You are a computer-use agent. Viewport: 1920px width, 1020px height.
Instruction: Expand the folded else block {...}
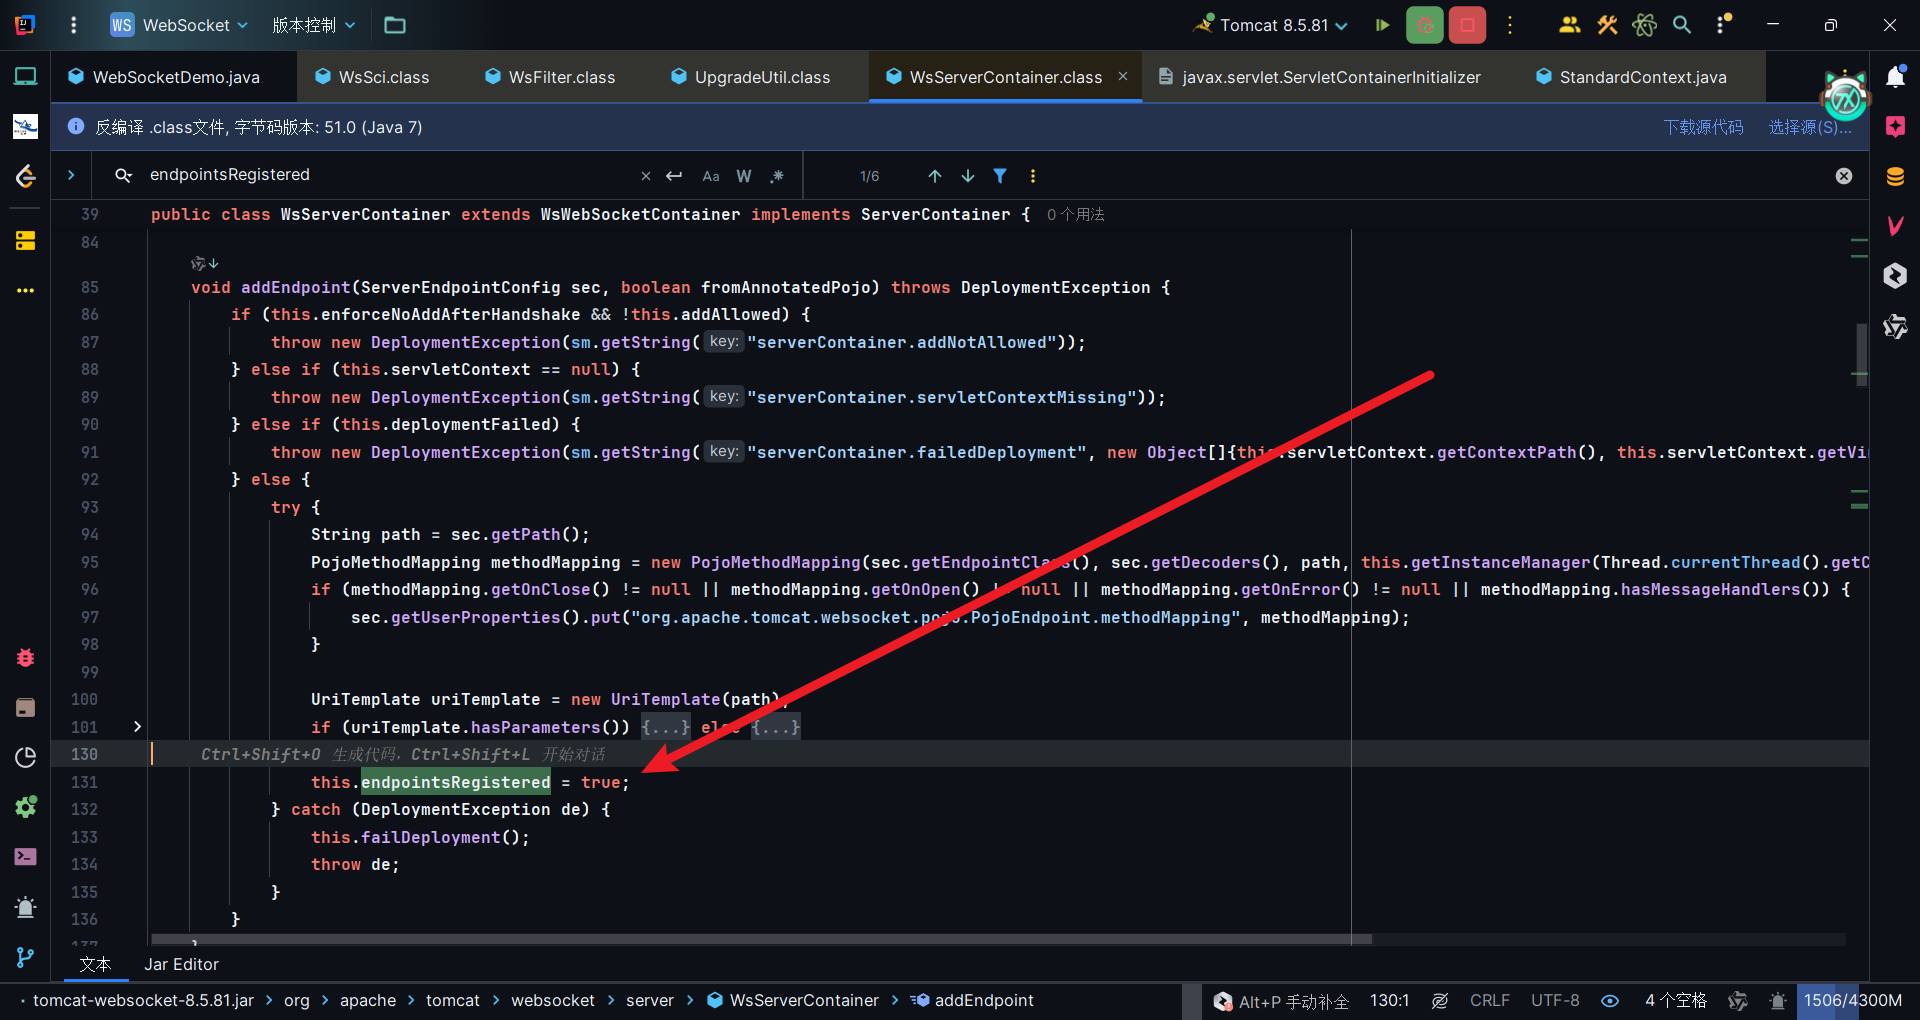coord(776,727)
